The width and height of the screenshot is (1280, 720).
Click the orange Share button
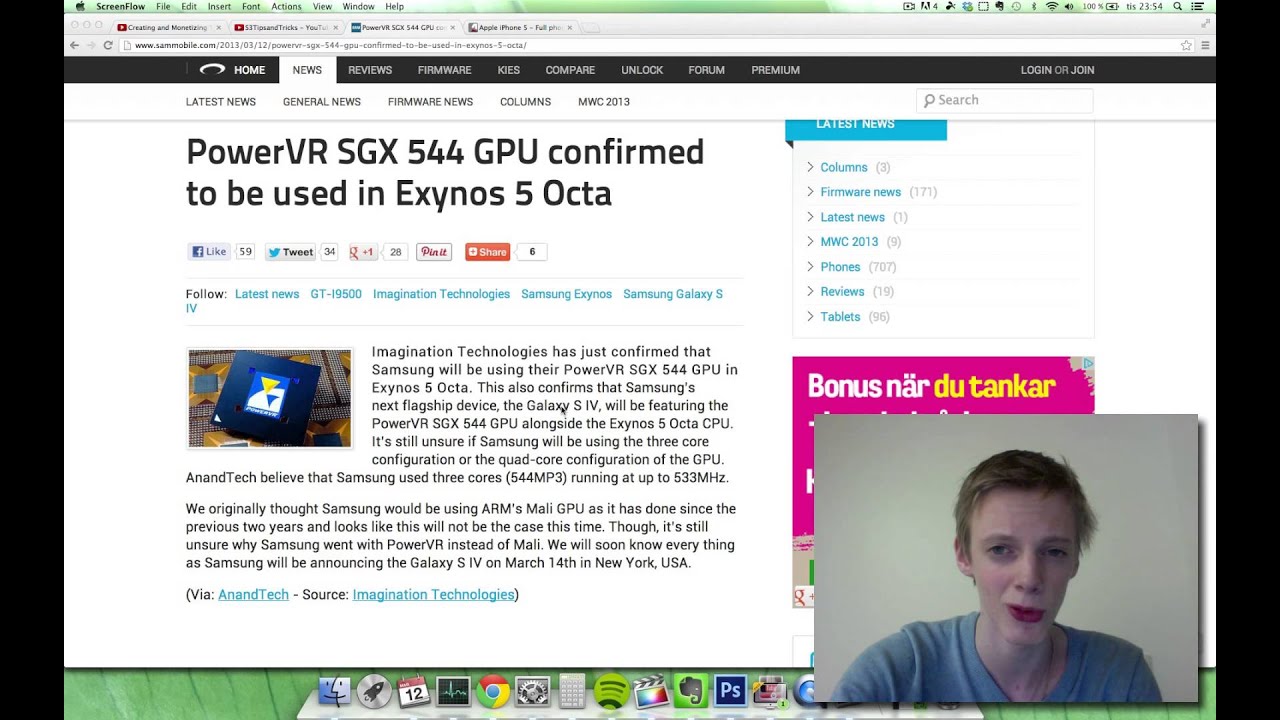point(487,252)
